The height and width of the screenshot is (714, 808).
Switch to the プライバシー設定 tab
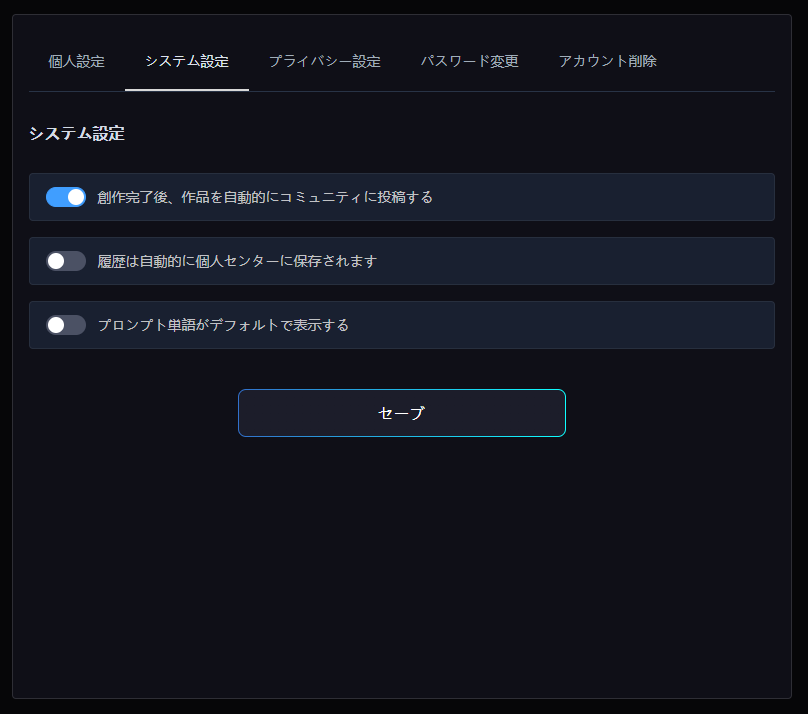(x=324, y=61)
